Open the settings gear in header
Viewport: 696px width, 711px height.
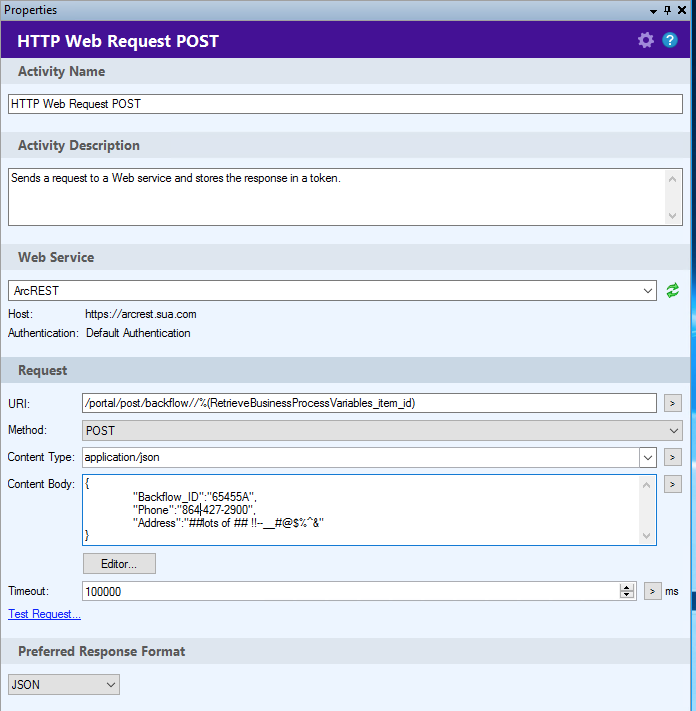[x=646, y=41]
